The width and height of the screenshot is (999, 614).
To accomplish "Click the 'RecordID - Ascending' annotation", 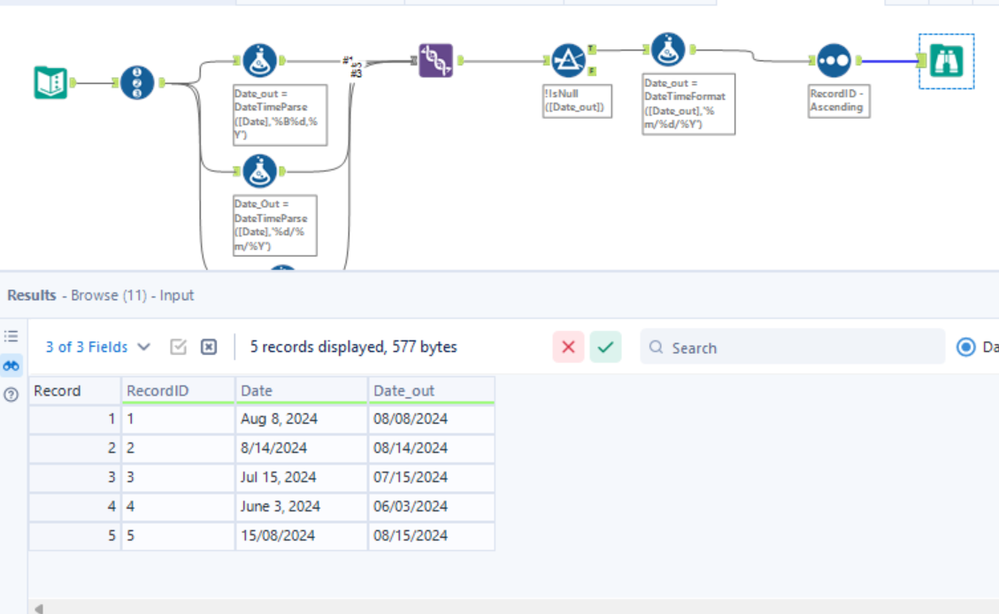I will tap(838, 101).
